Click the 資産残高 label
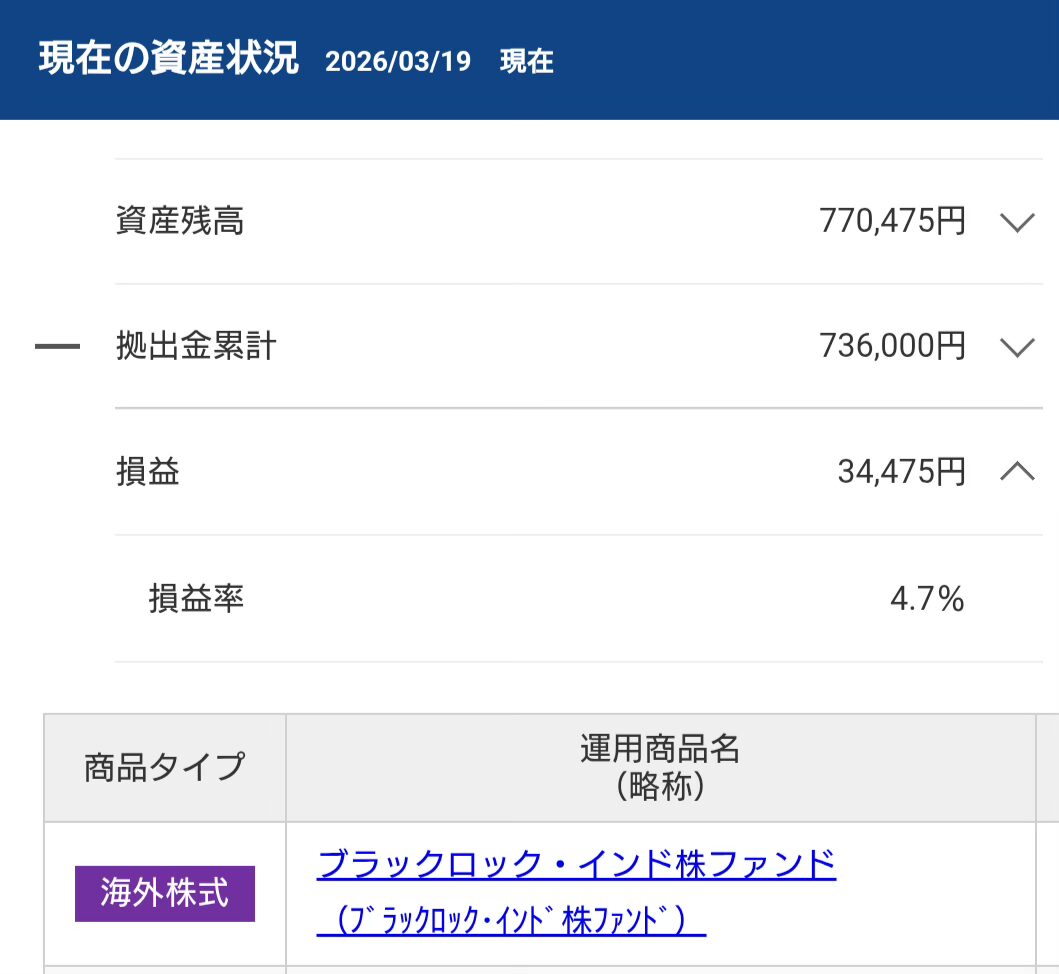 pos(180,221)
